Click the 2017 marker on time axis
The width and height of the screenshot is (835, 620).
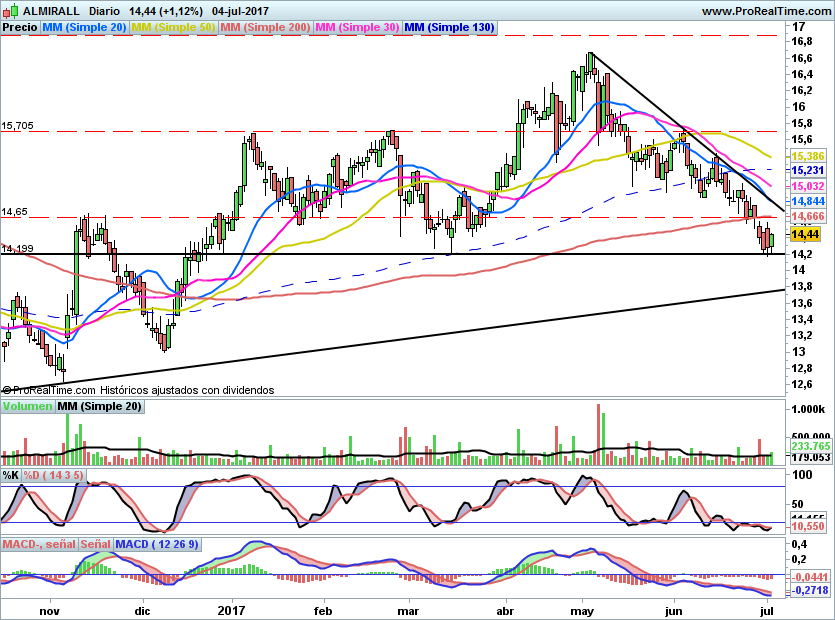coord(232,609)
